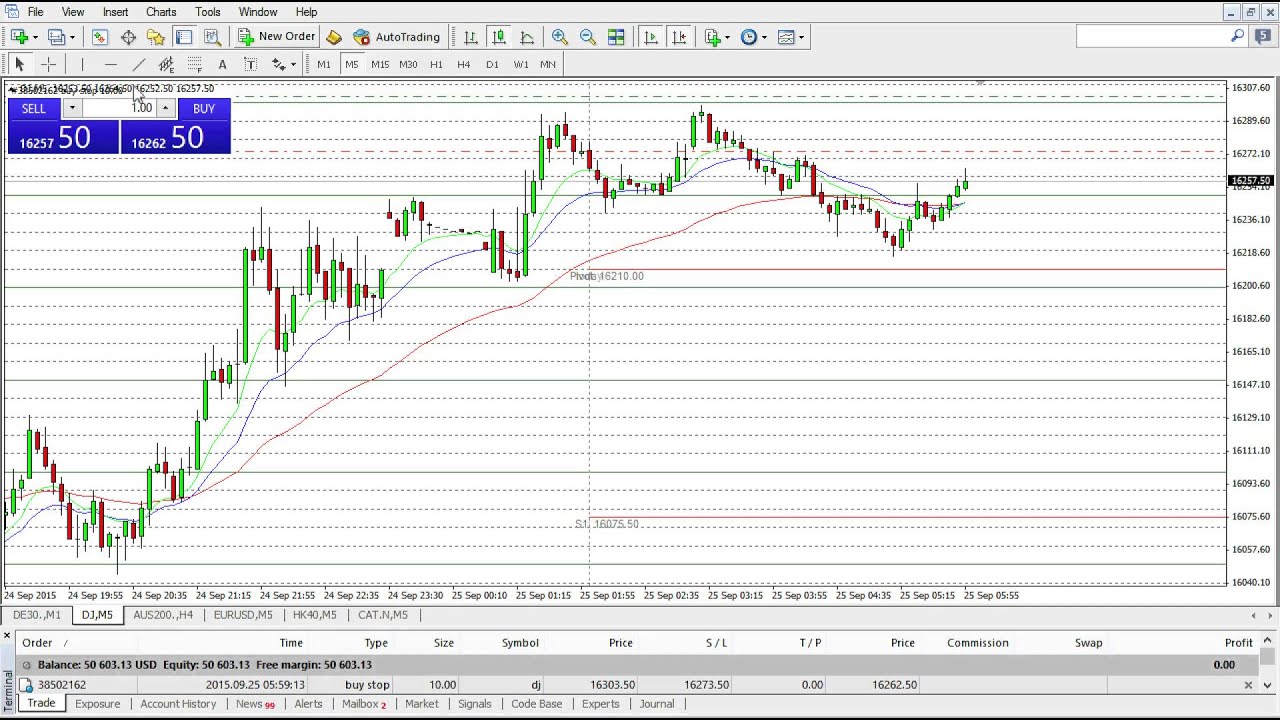Screen dimensions: 1280x720
Task: Select the trendline drawing tool
Action: coord(138,64)
